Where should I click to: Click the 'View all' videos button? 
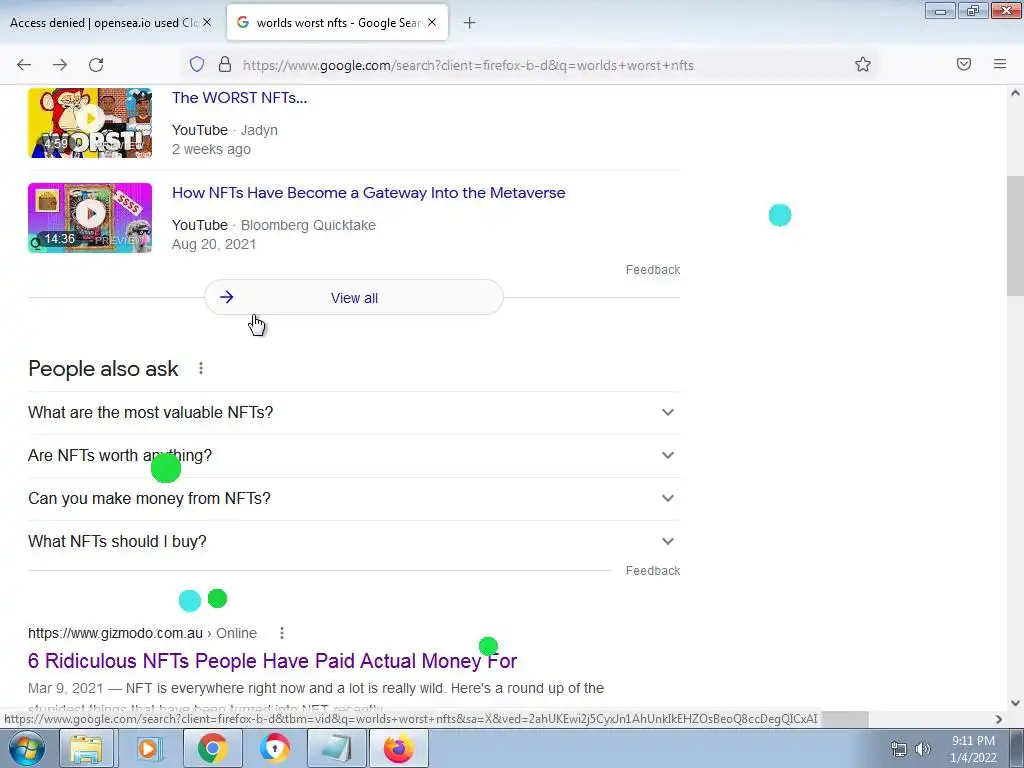point(354,298)
